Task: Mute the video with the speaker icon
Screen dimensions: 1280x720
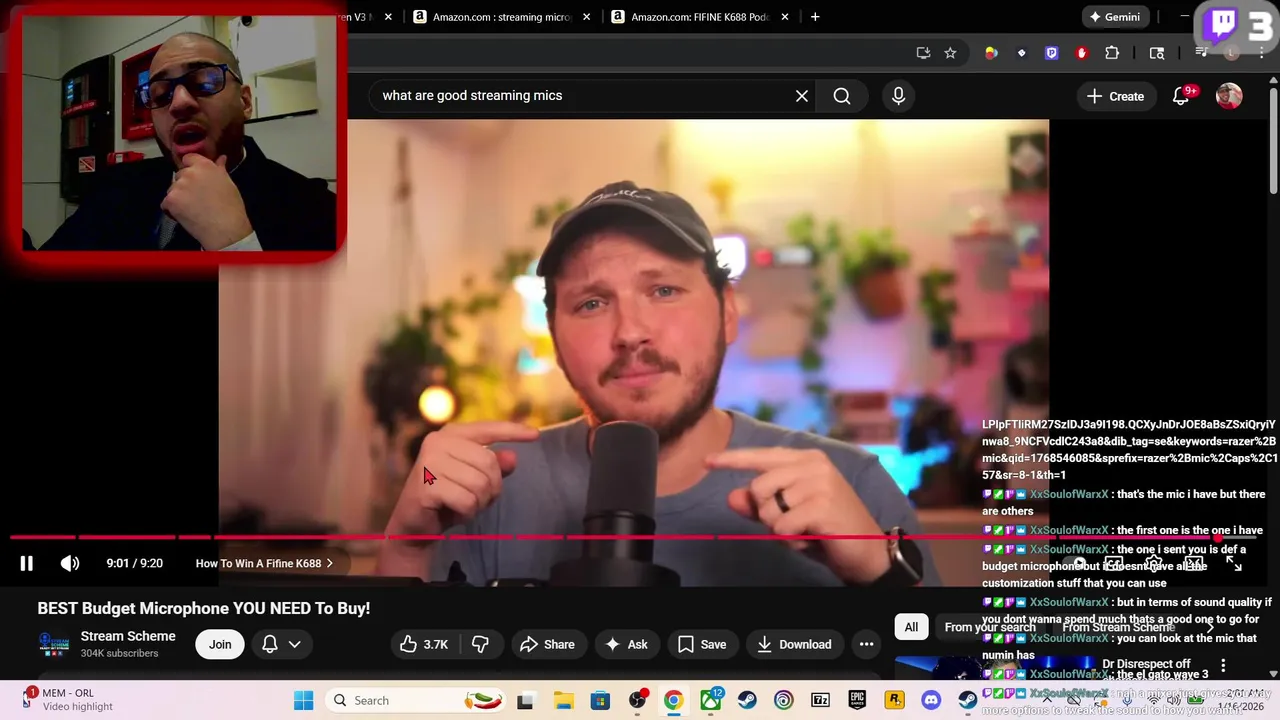Action: [x=70, y=564]
